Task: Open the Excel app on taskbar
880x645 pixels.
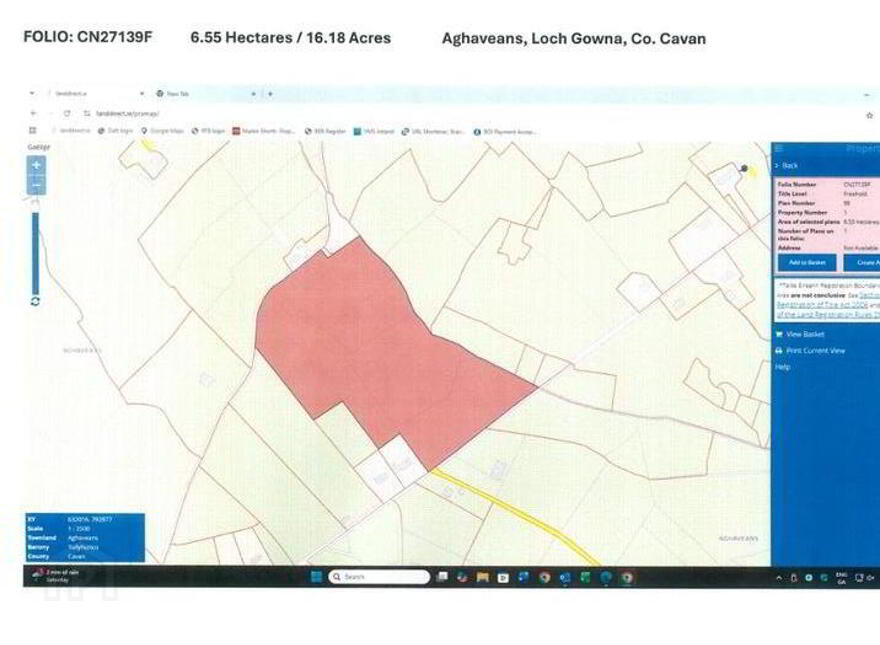Action: (585, 577)
